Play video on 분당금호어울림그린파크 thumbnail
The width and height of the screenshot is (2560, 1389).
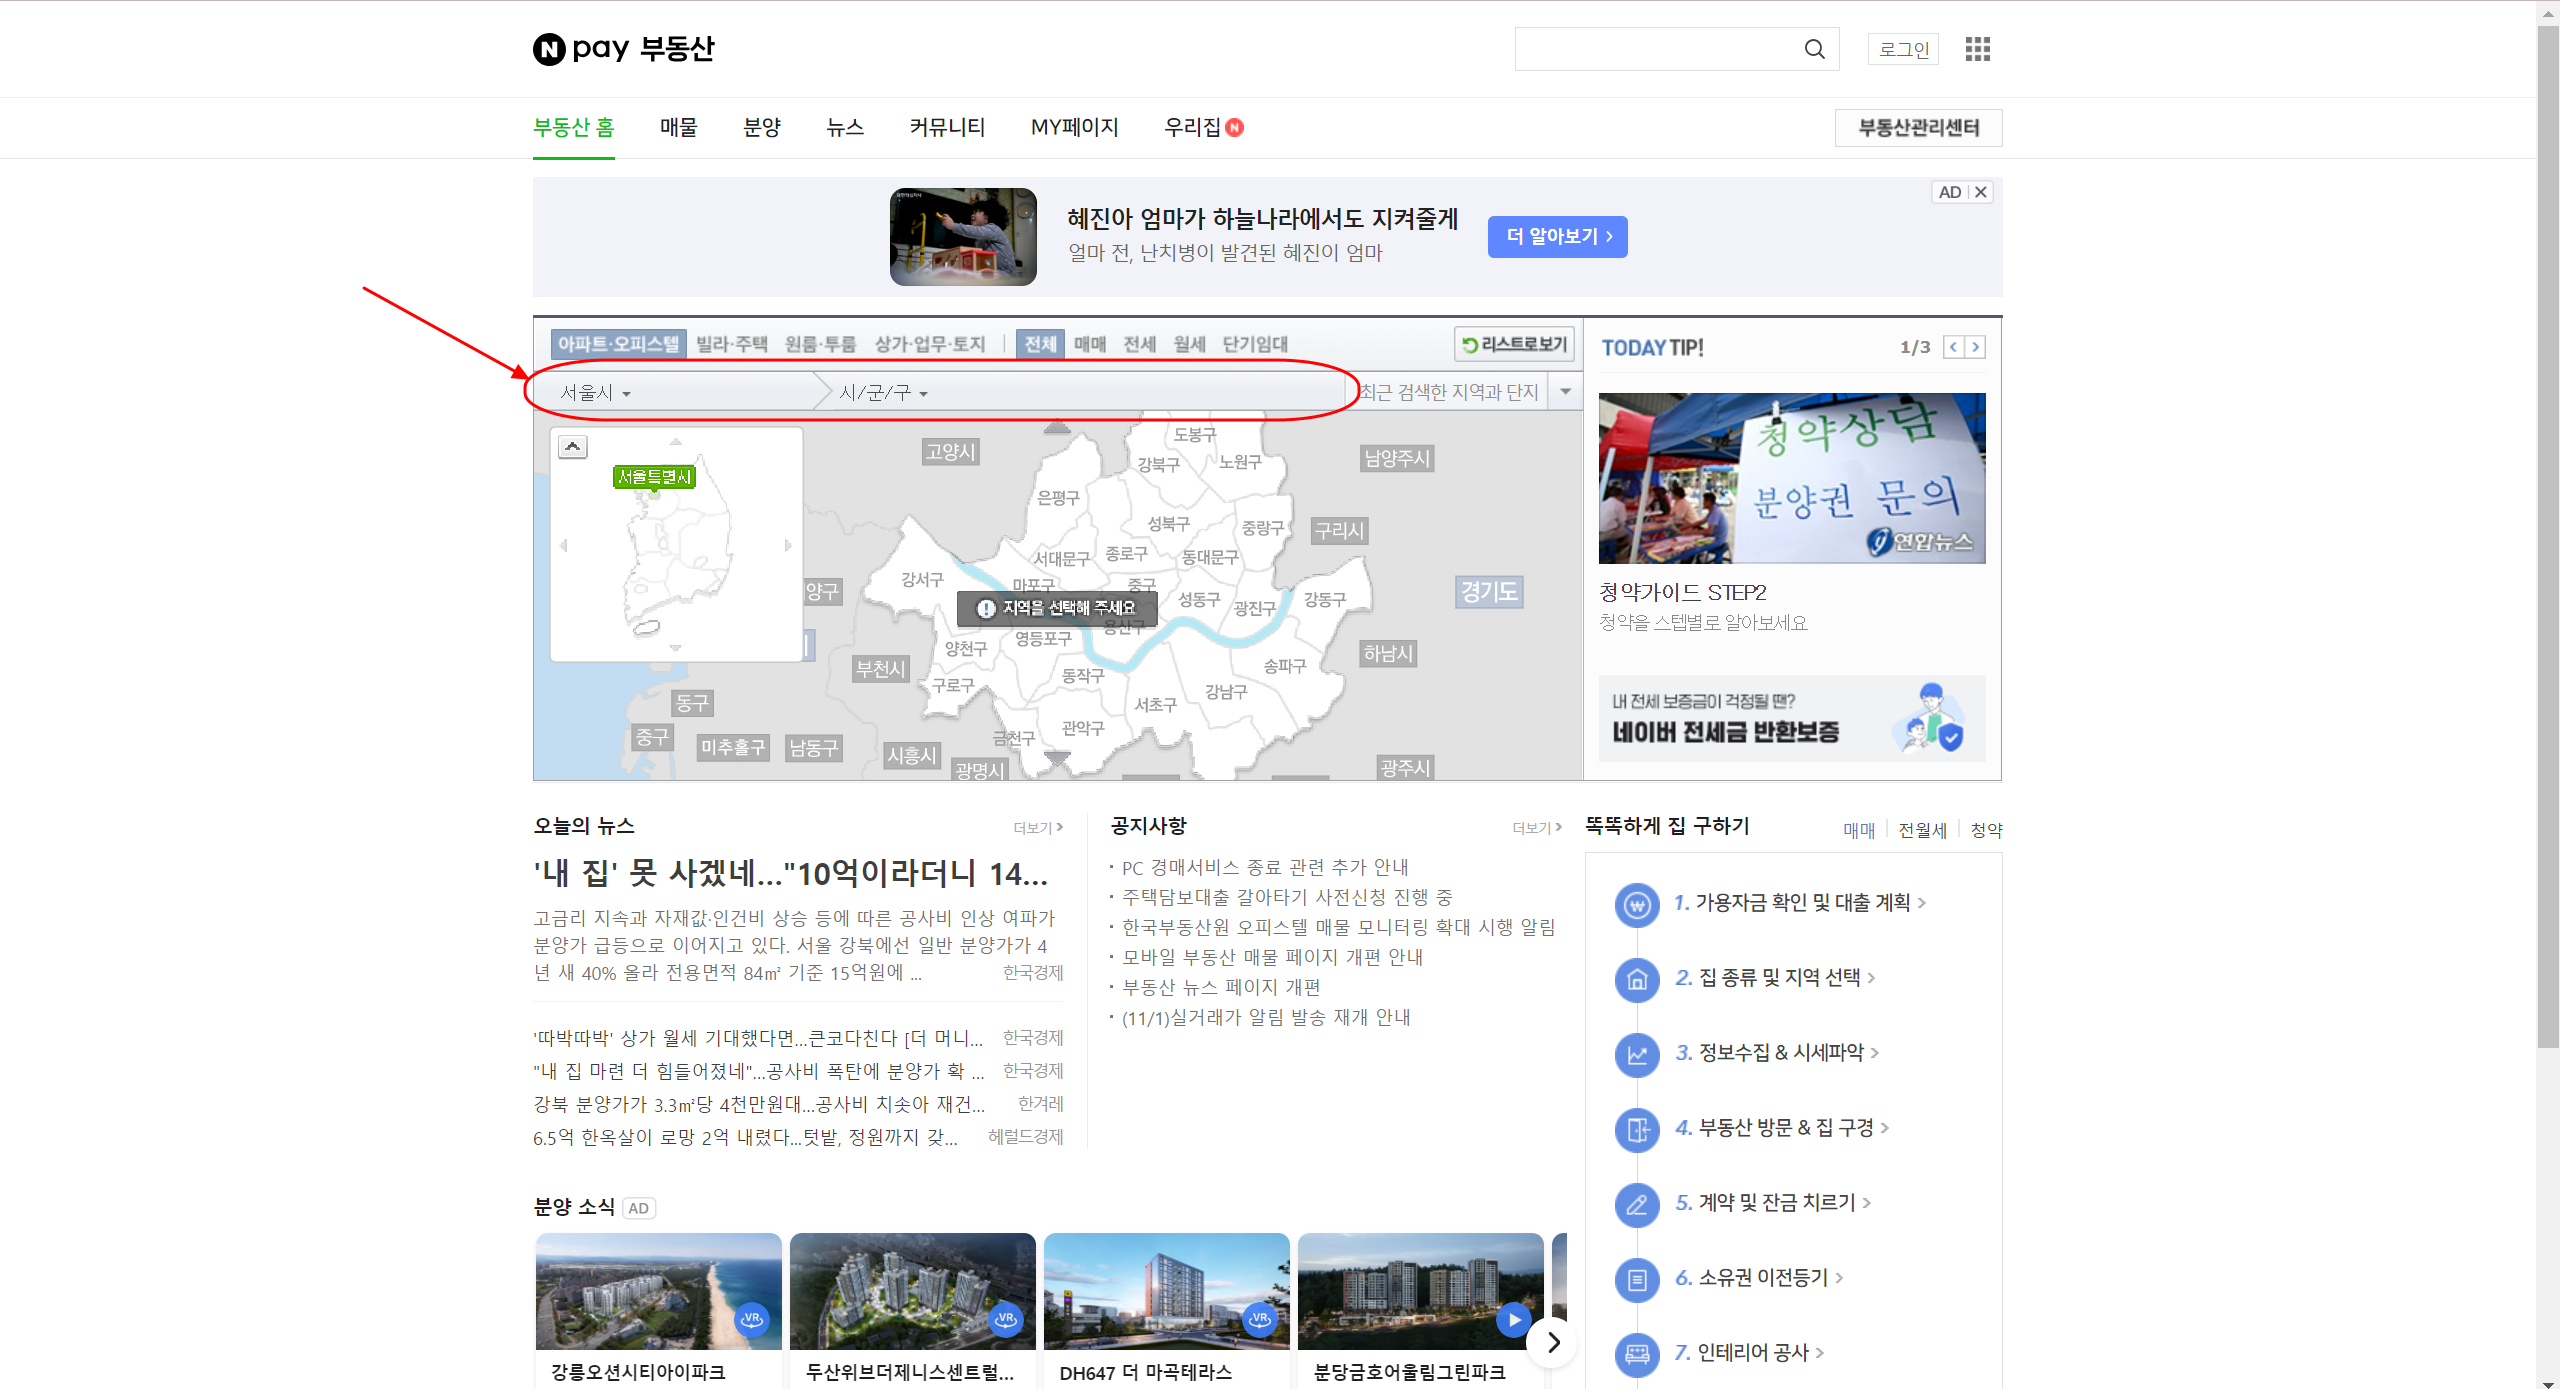pos(1514,1319)
